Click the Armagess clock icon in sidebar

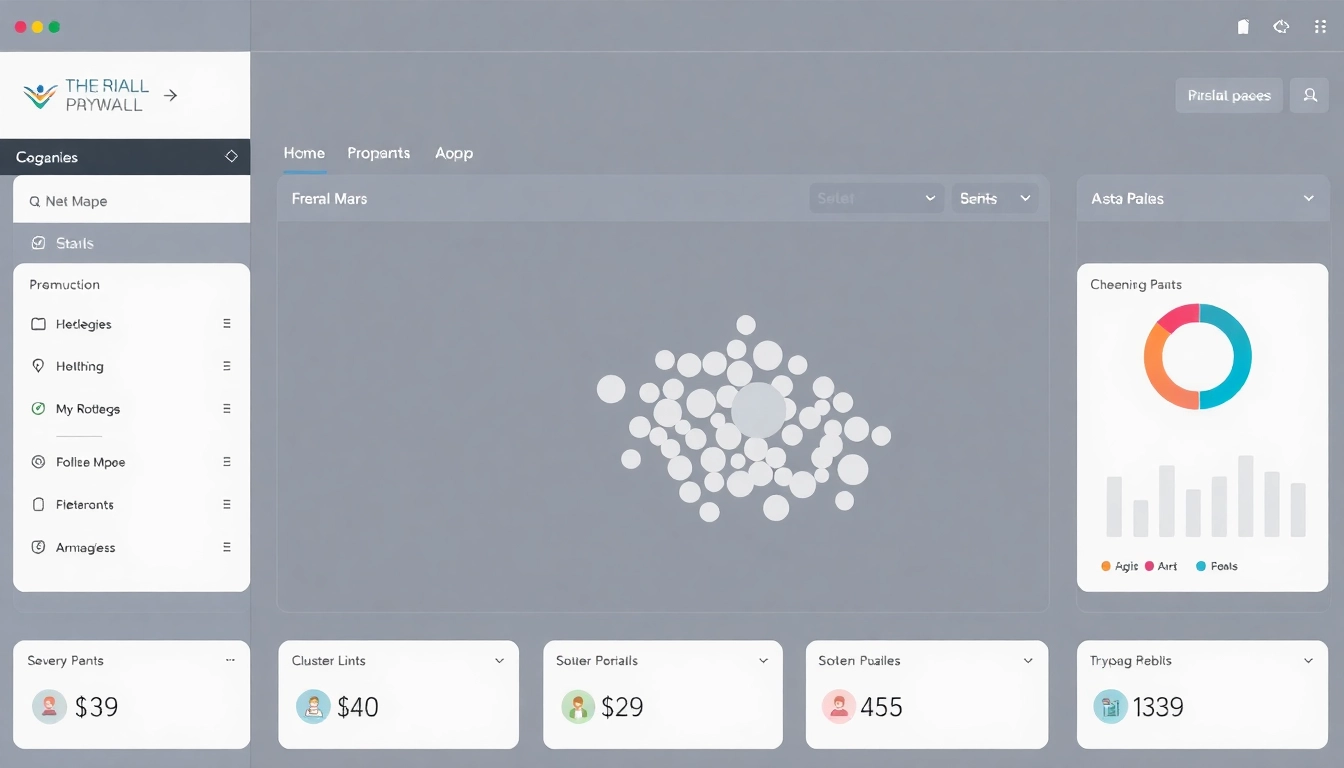pyautogui.click(x=37, y=547)
